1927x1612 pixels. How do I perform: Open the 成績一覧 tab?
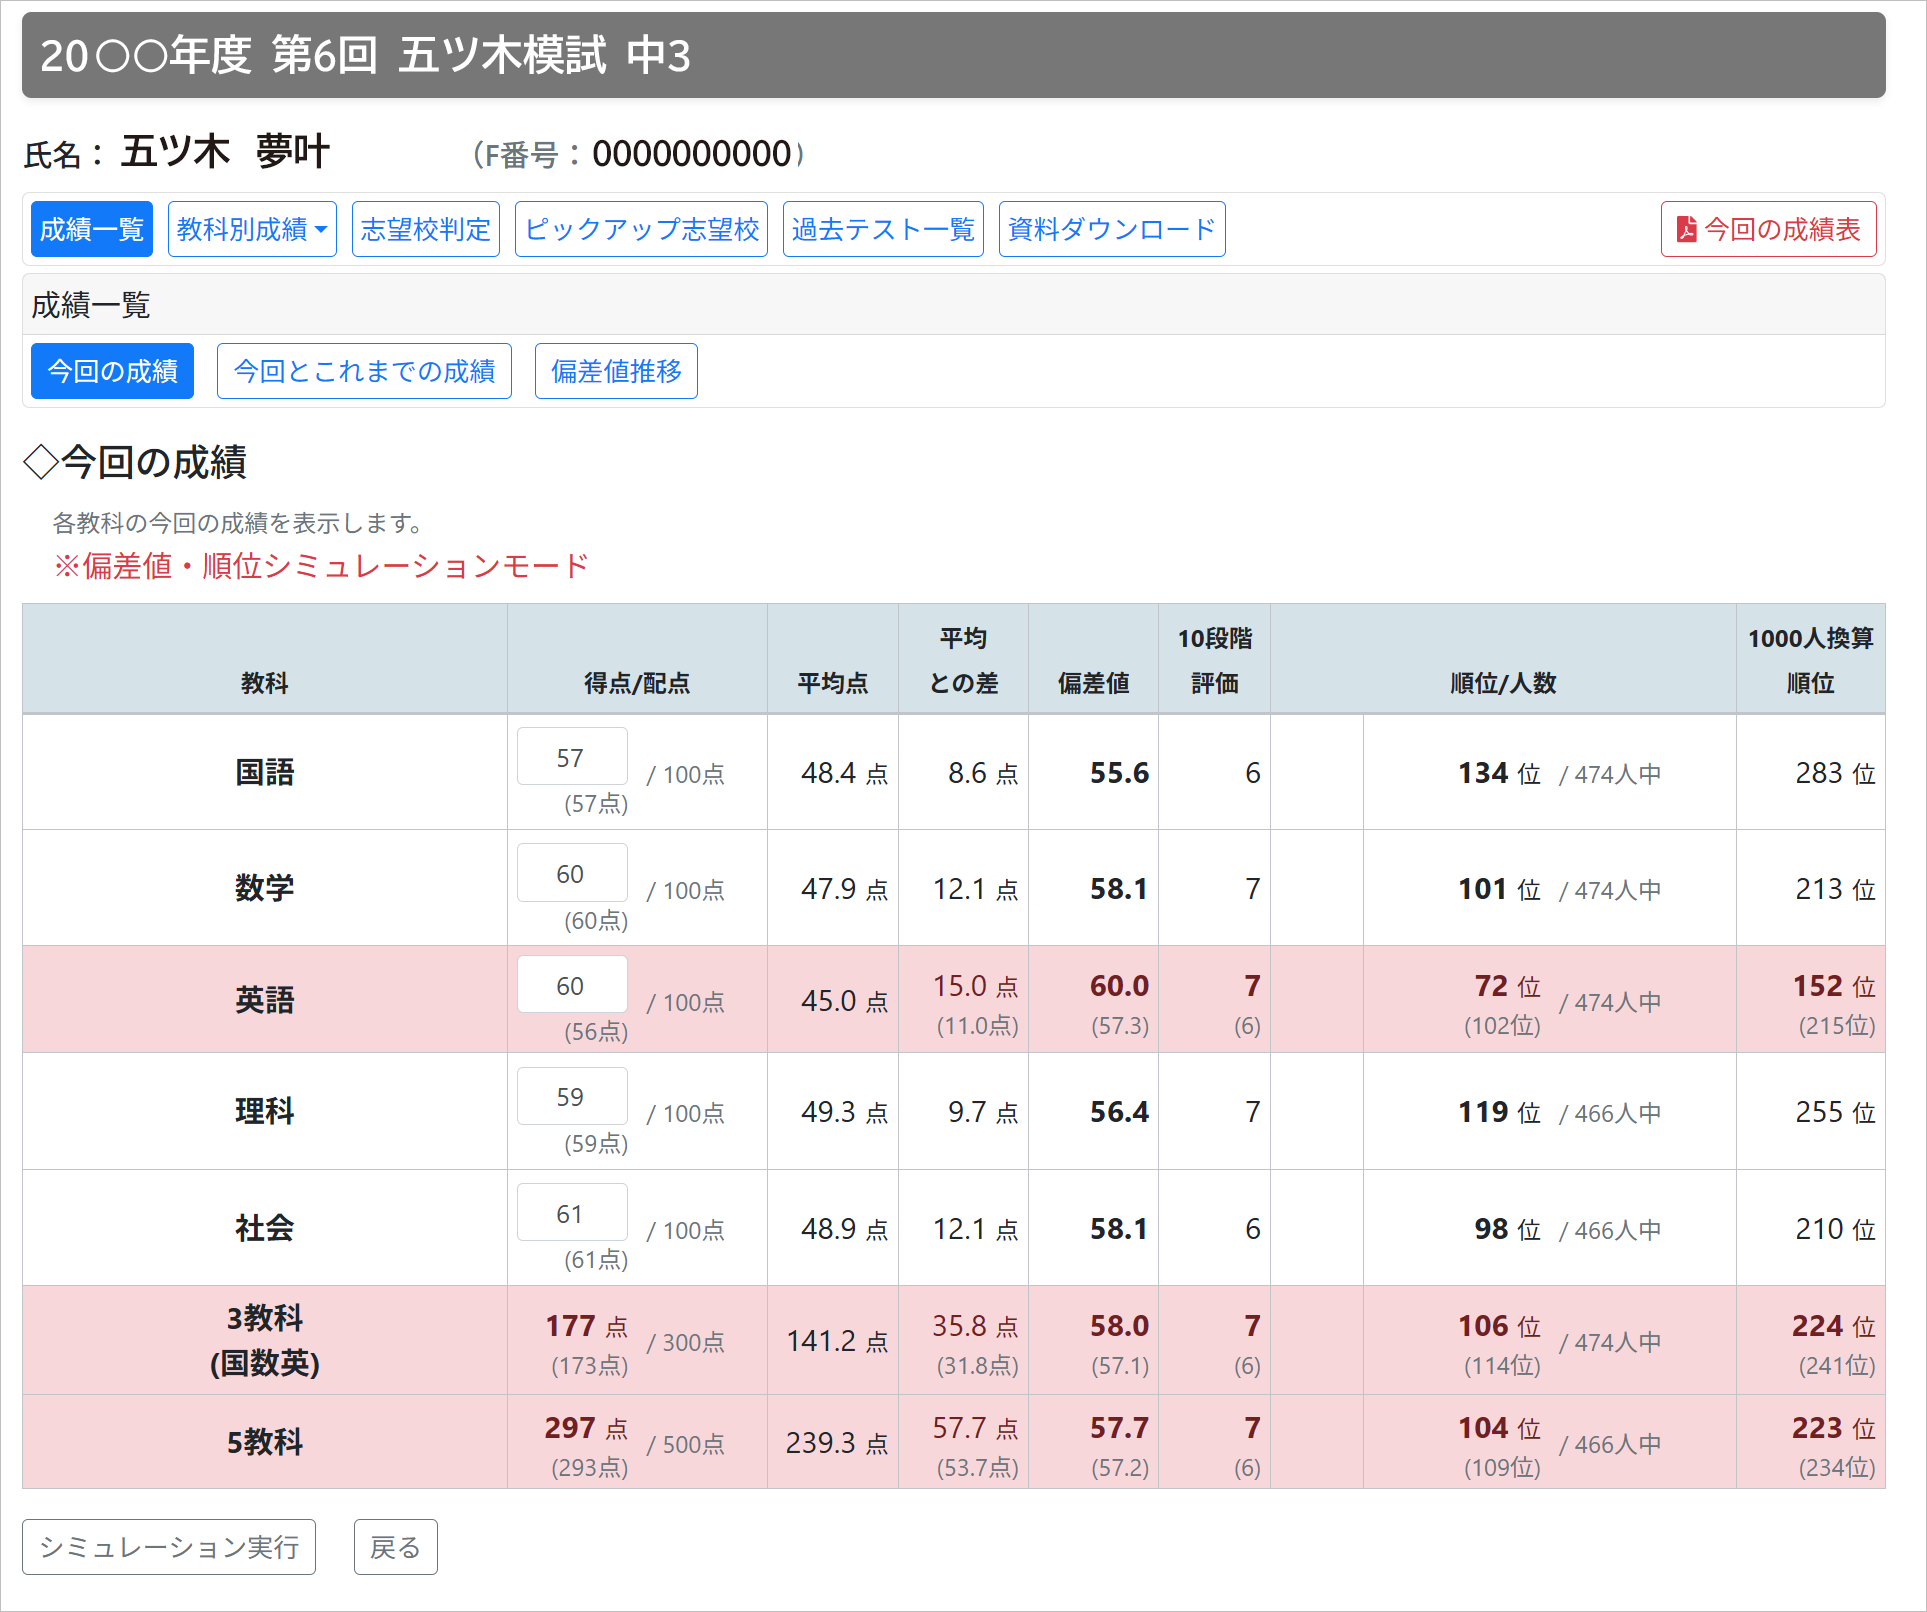pos(92,230)
